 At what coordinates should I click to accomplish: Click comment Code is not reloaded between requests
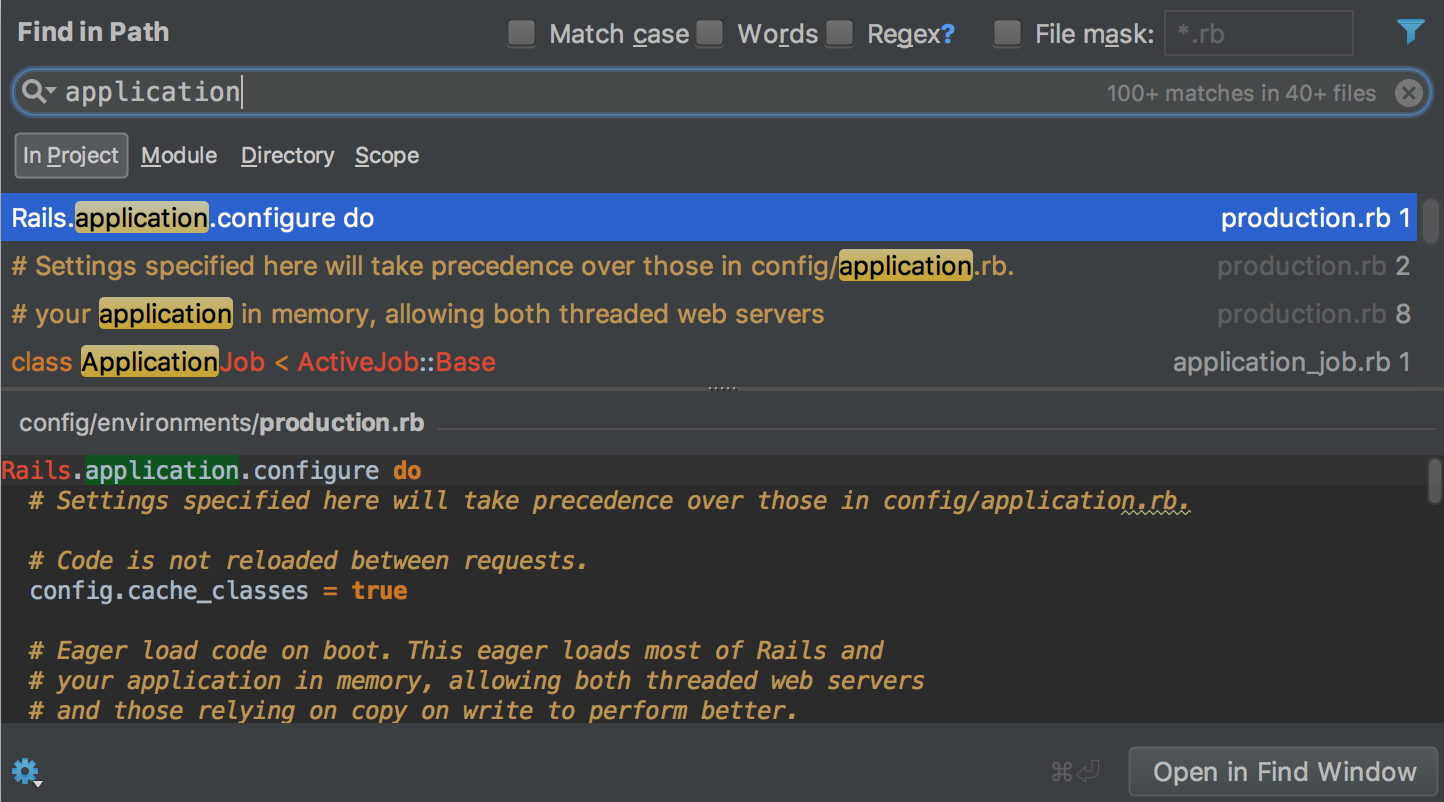308,560
